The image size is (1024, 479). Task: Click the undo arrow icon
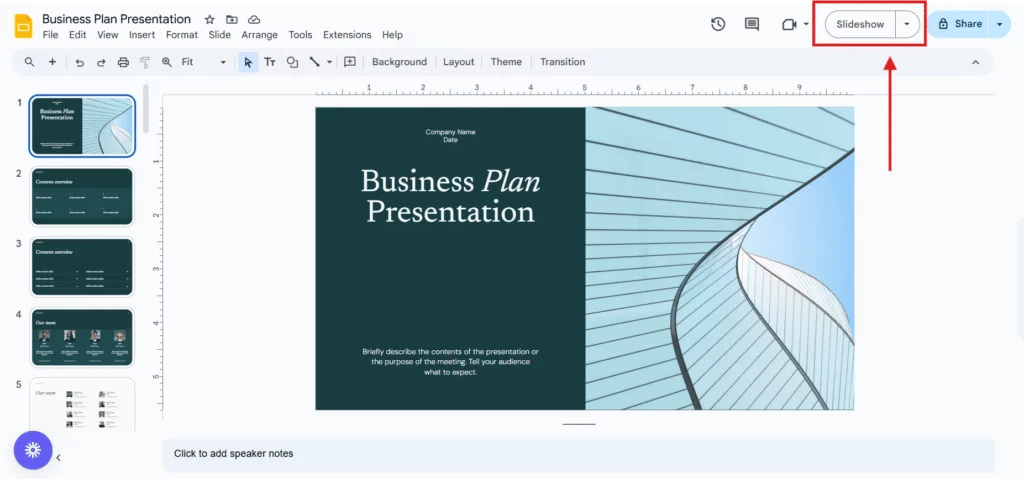[x=80, y=62]
